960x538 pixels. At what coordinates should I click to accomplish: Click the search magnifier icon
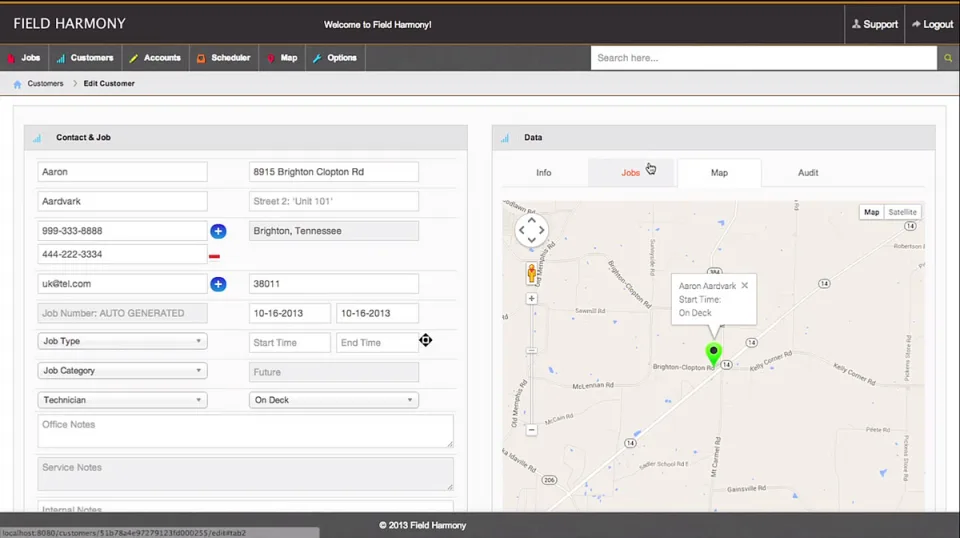click(948, 58)
